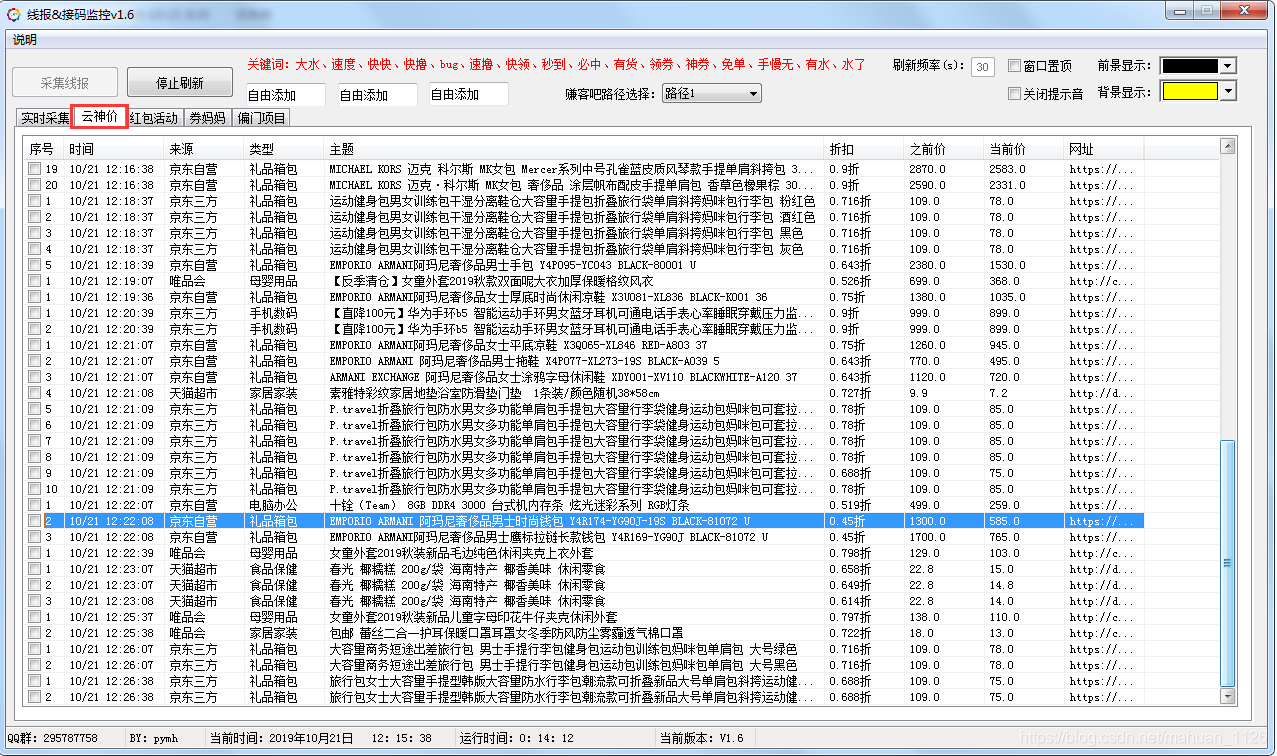Open the 红包活动 tab
Image resolution: width=1277 pixels, height=756 pixels.
click(x=153, y=118)
